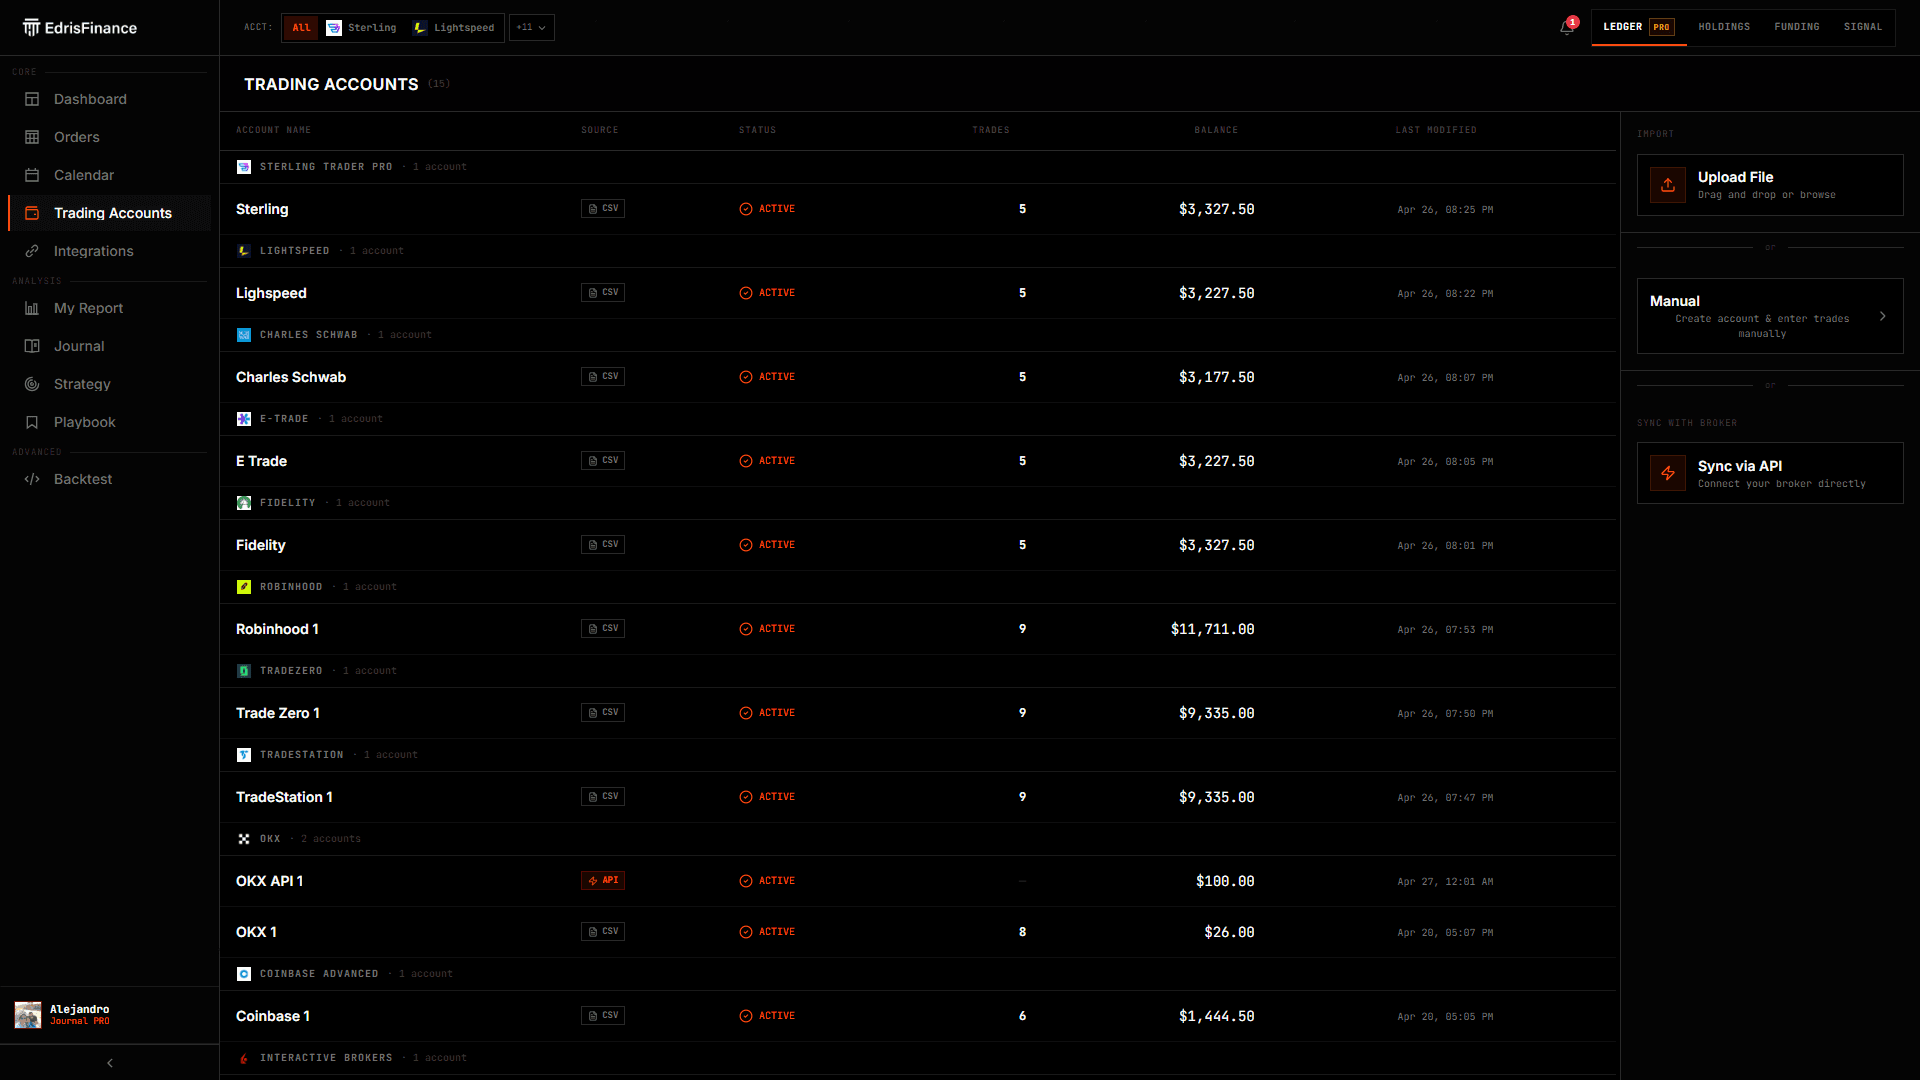Click the Sterling Trader Pro group logo
Screen dimensions: 1920x1080
(x=244, y=167)
